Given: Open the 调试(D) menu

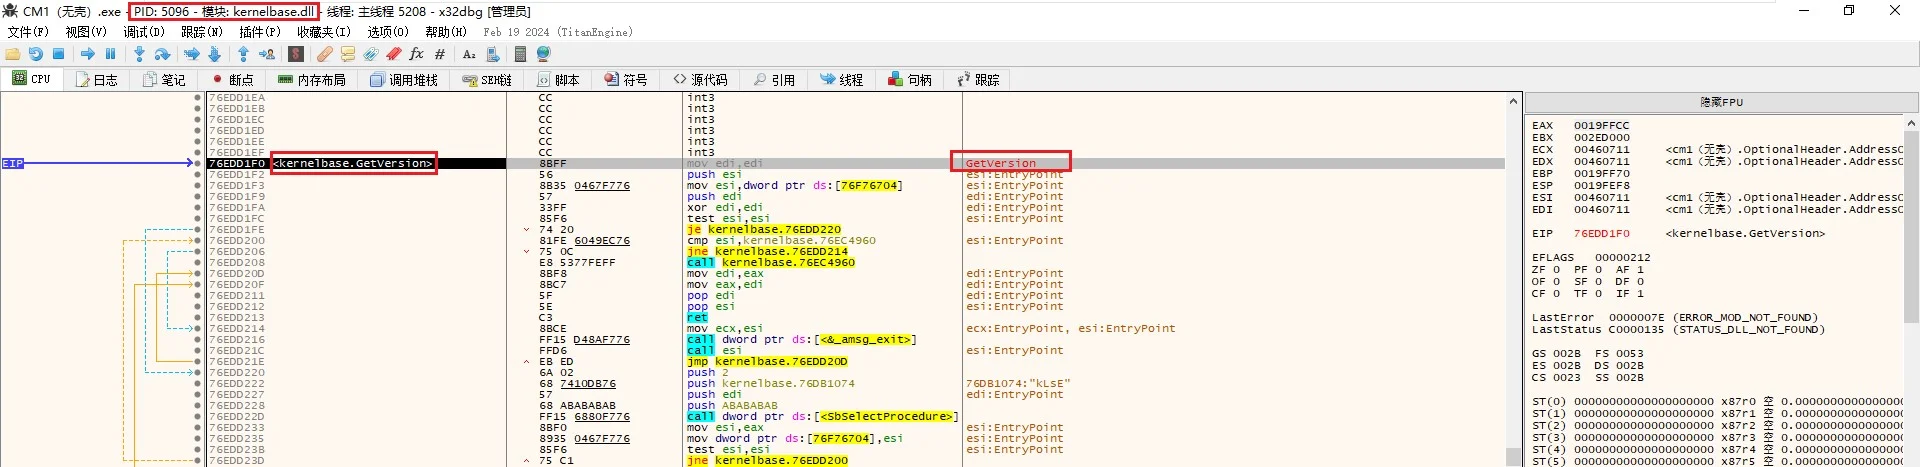Looking at the screenshot, I should click(144, 32).
